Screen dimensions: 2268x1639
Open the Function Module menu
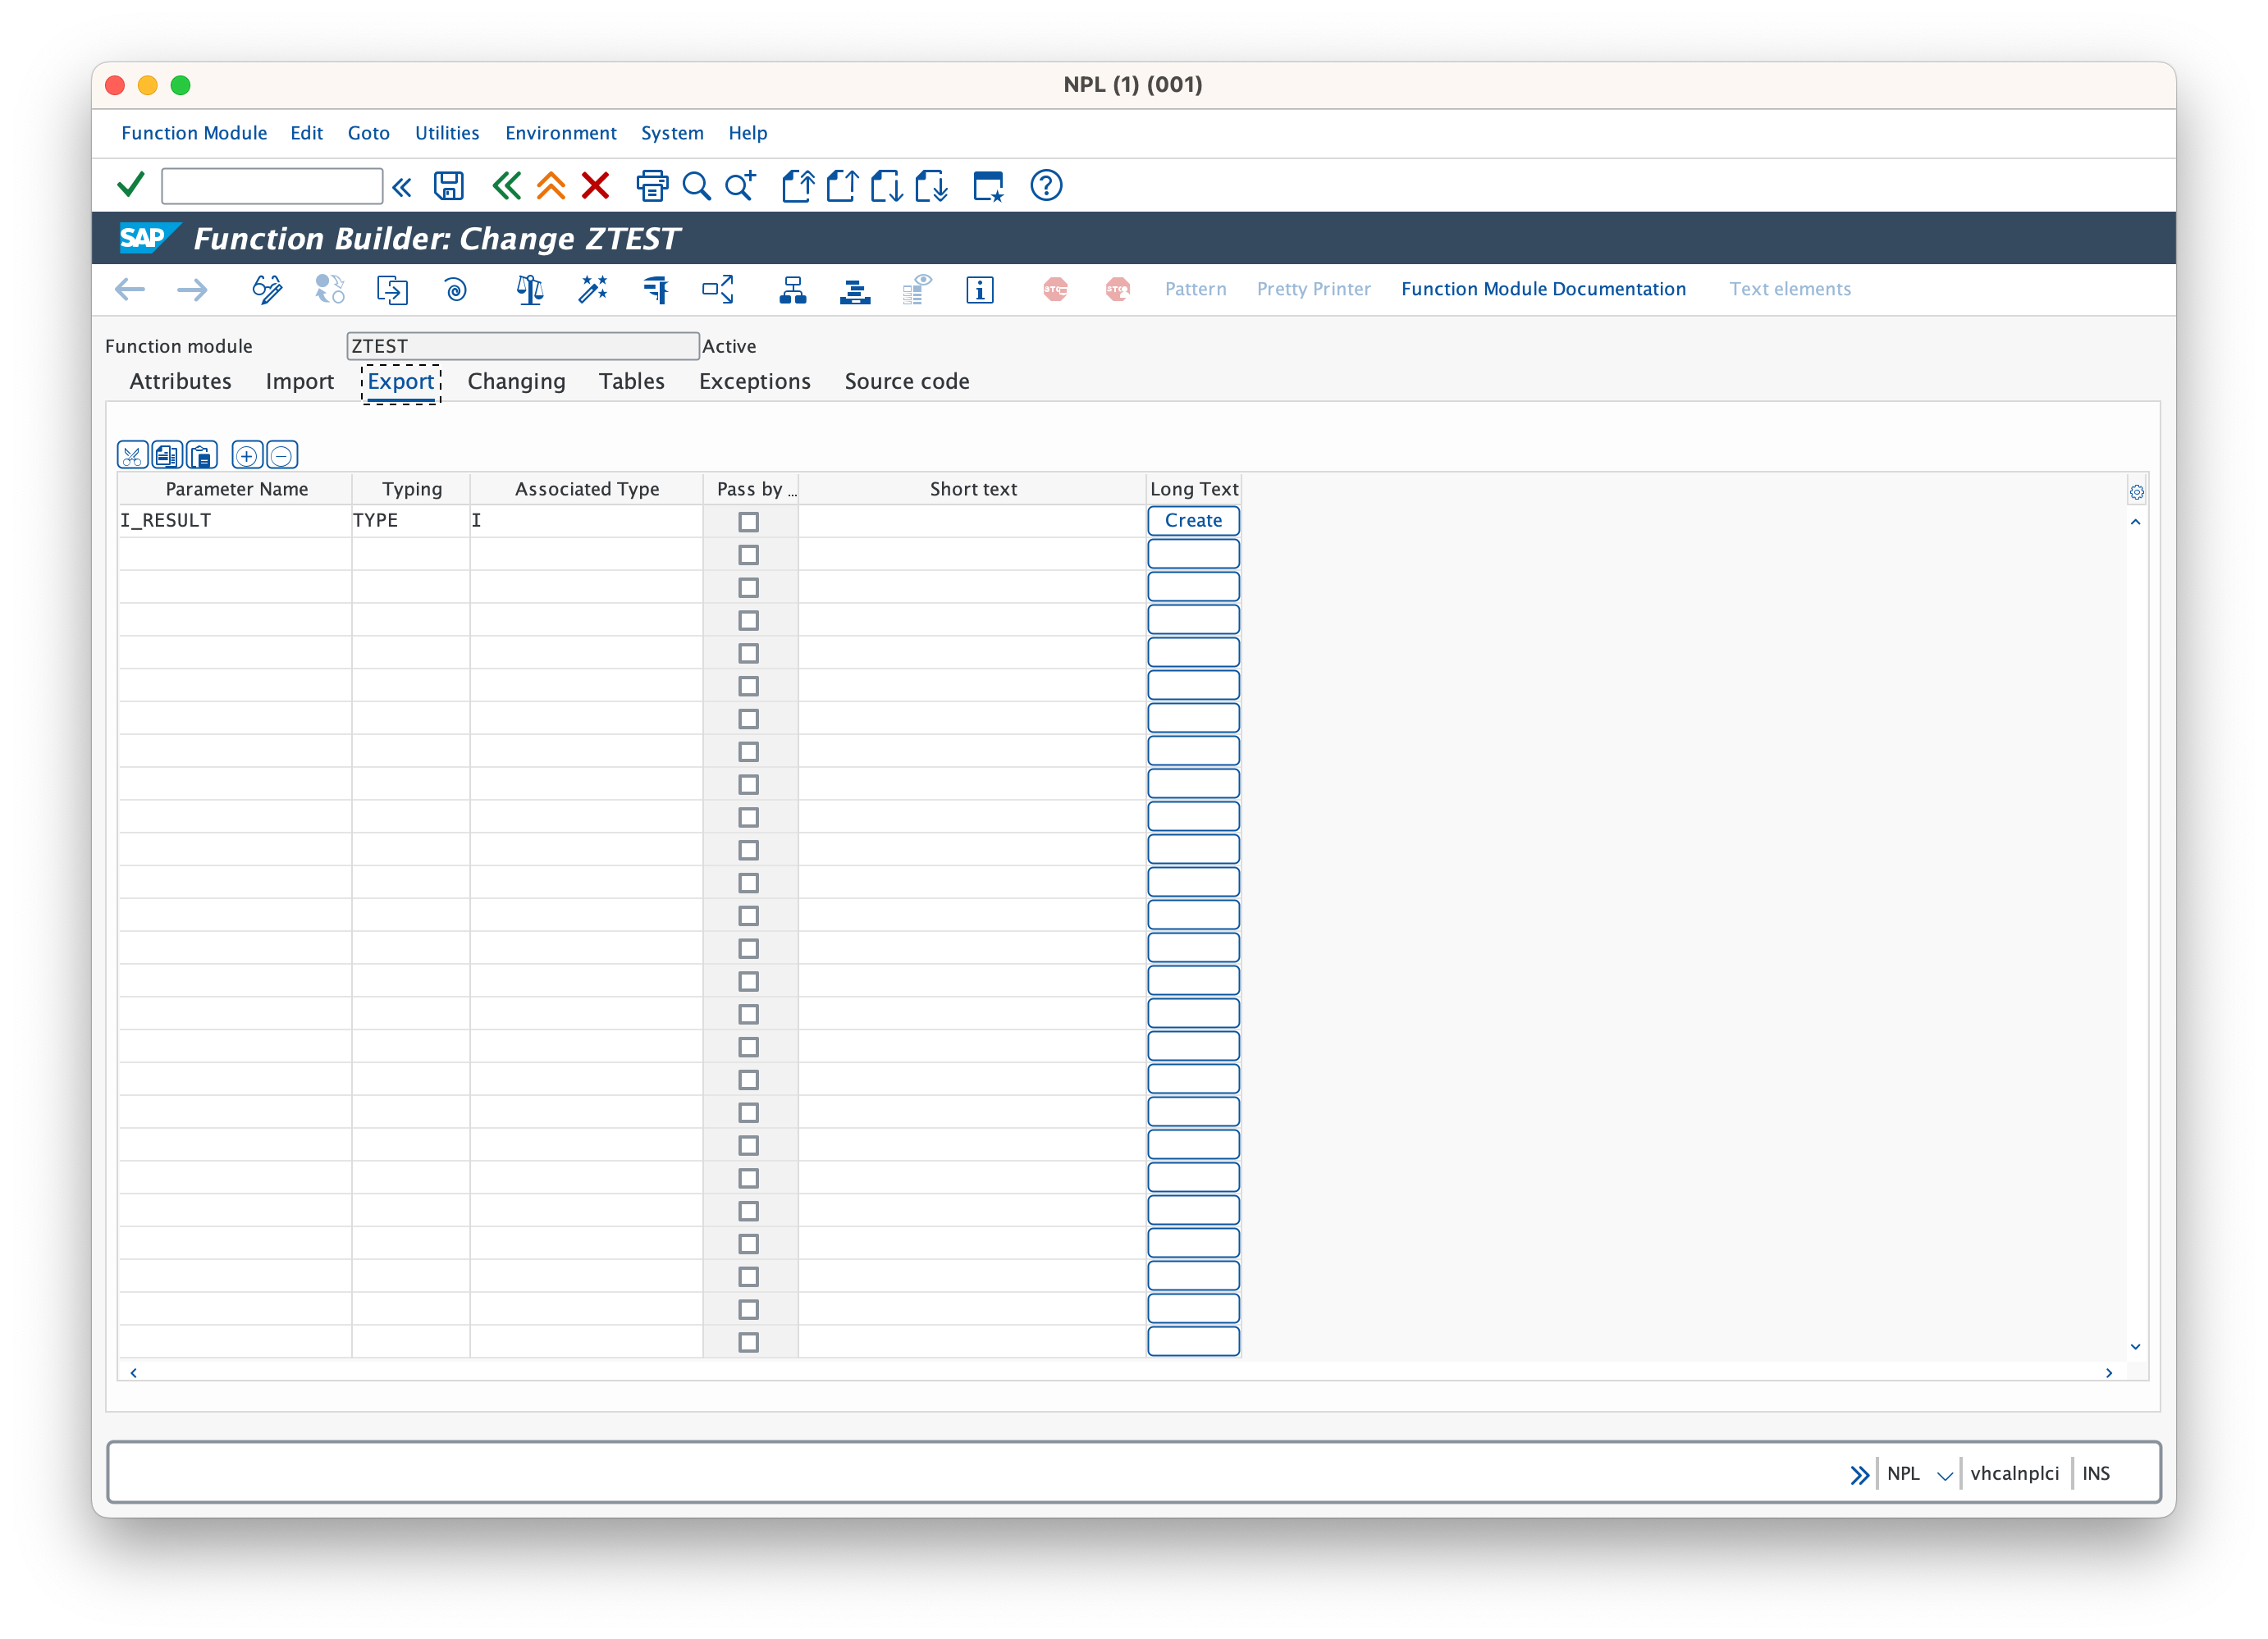pos(194,133)
